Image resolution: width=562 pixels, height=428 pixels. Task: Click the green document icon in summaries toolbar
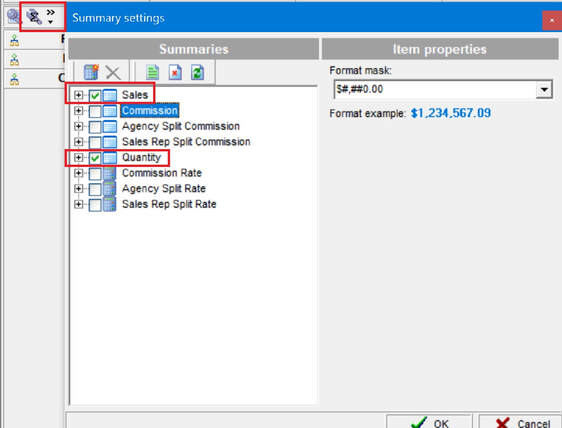pos(153,72)
